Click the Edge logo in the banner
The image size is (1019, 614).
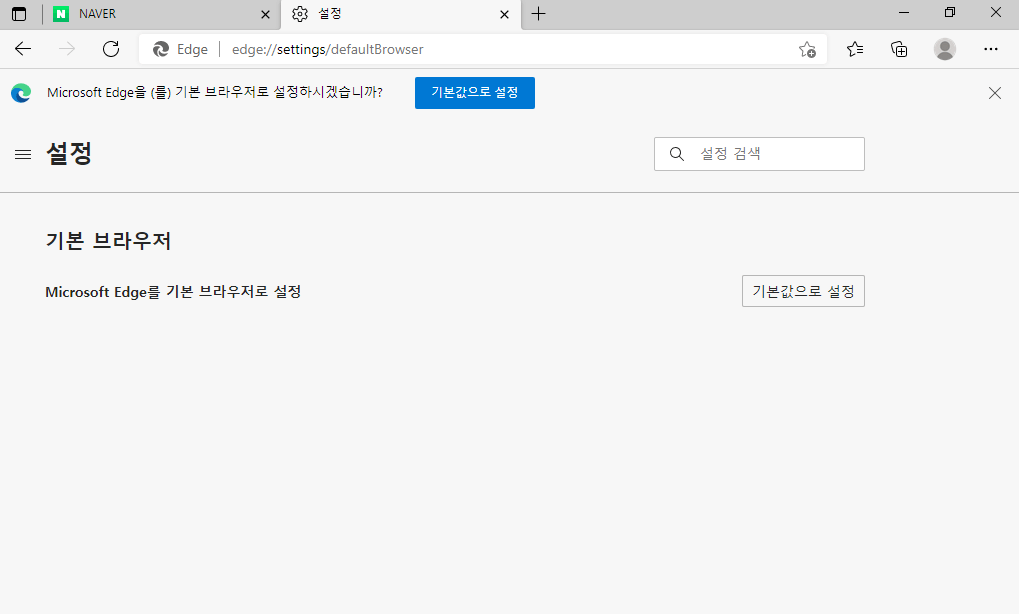coord(21,93)
